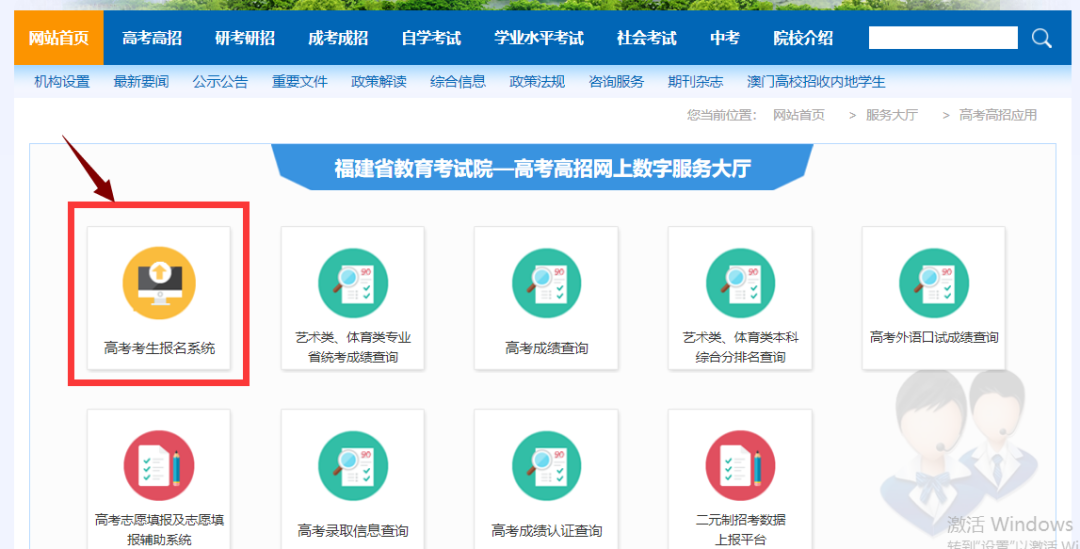Open the 高考外语口试成绩查询 icon
The width and height of the screenshot is (1080, 549).
(934, 283)
